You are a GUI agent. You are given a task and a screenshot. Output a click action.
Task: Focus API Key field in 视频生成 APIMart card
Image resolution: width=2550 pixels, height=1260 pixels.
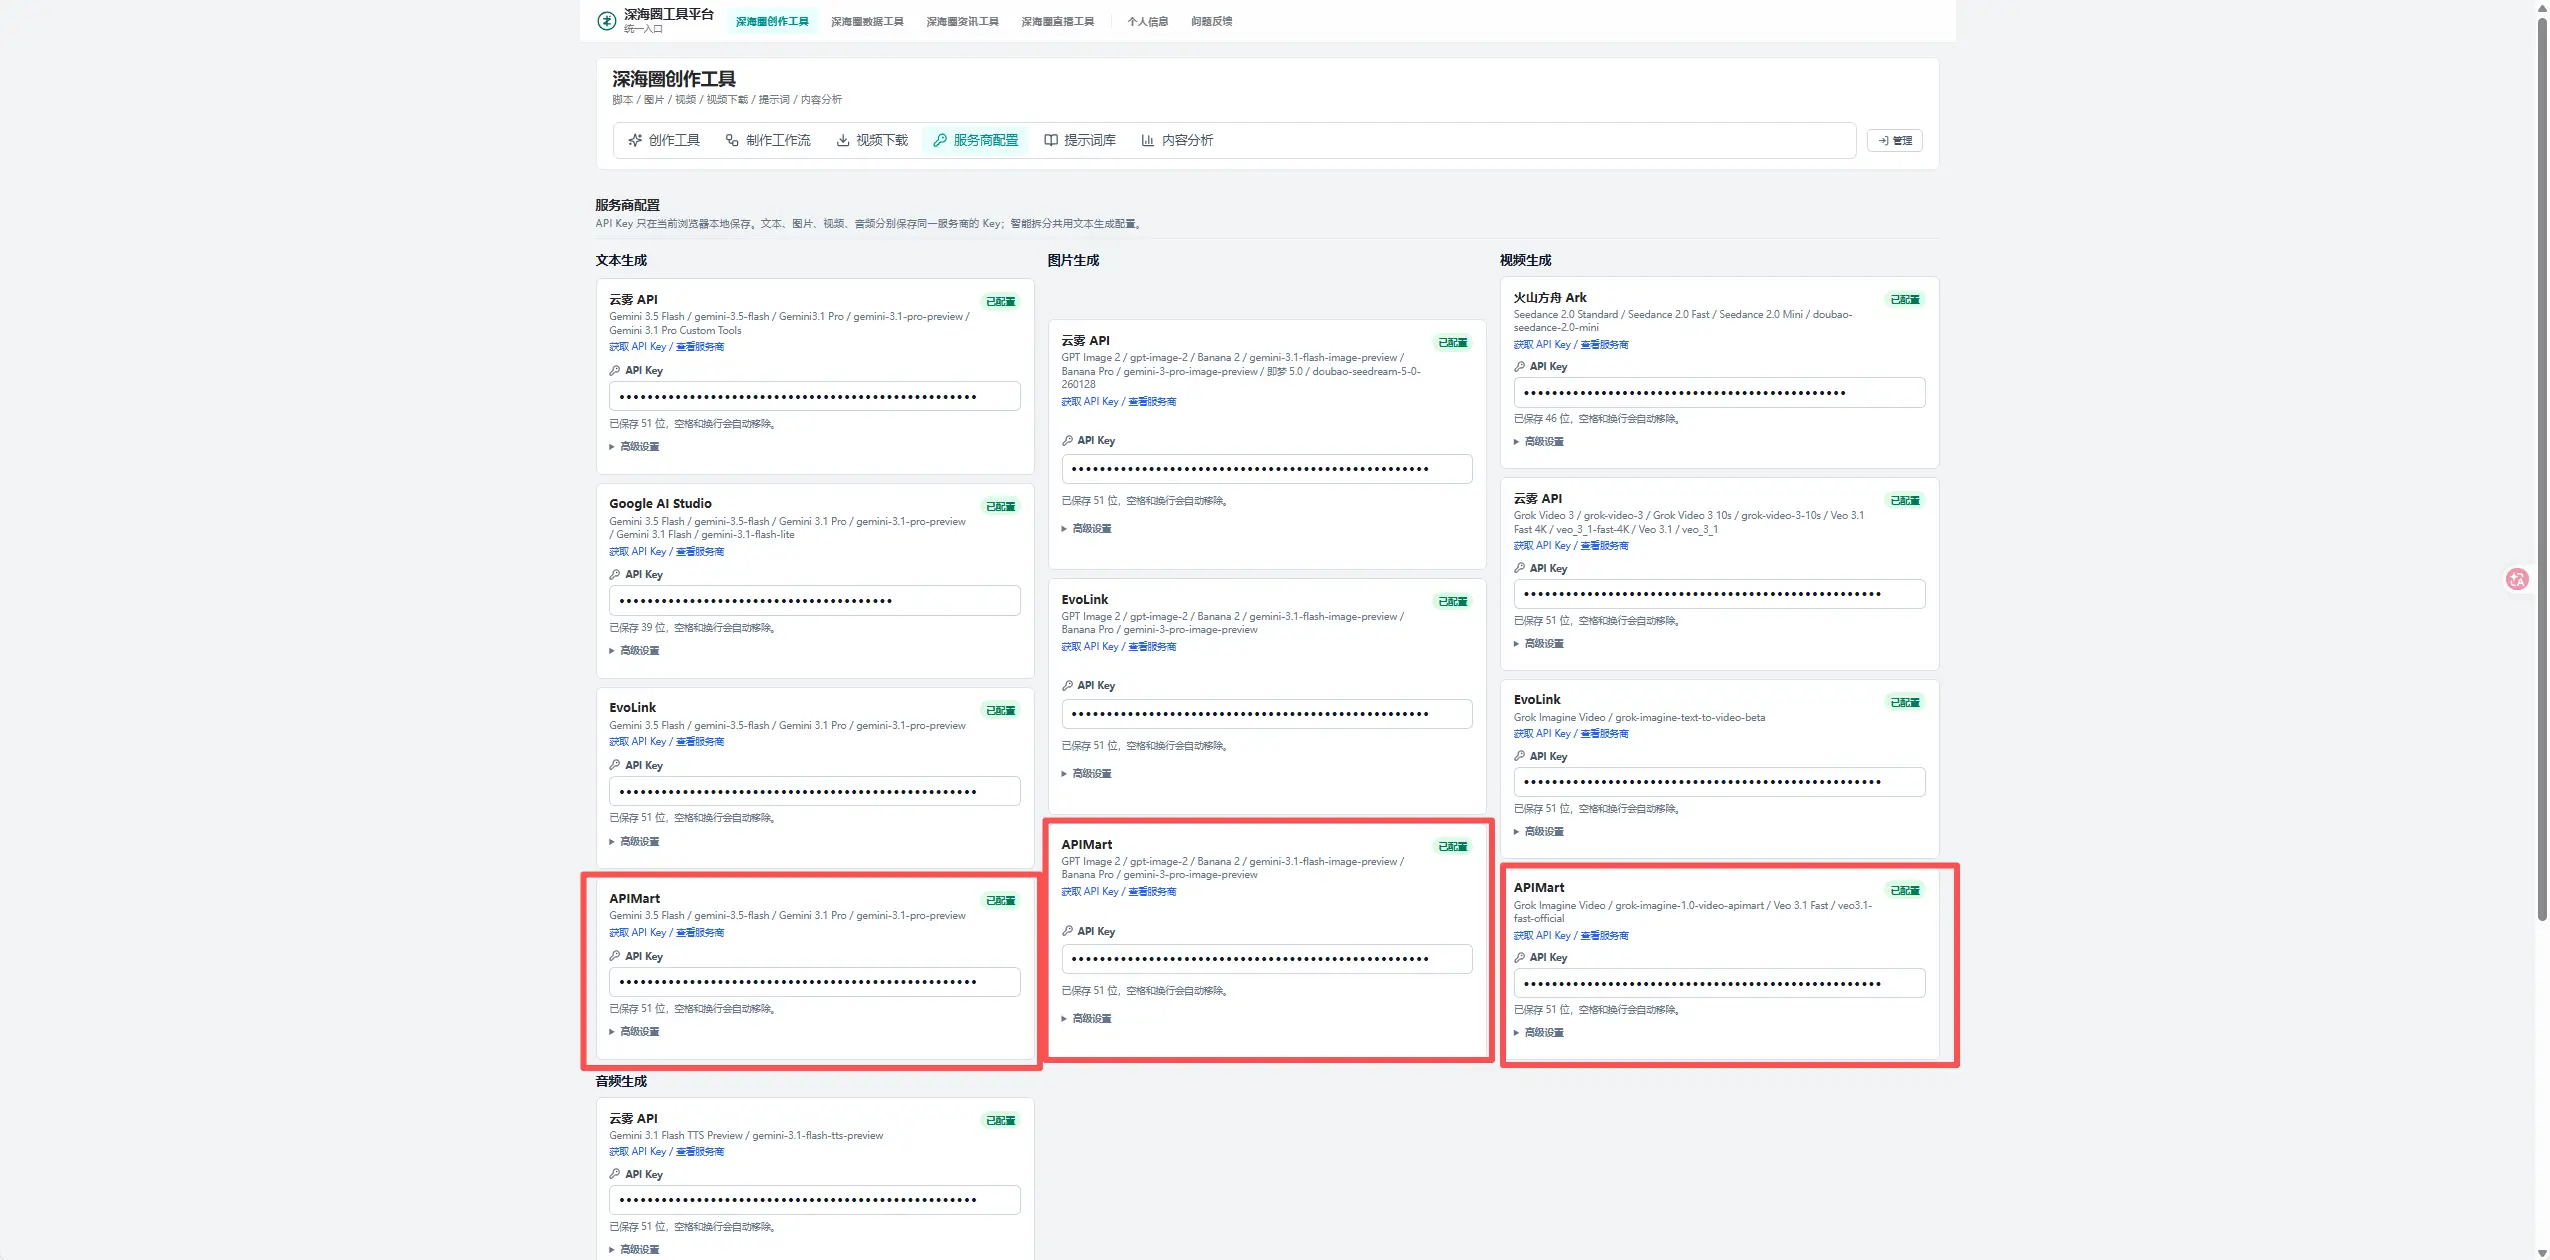pyautogui.click(x=1718, y=984)
